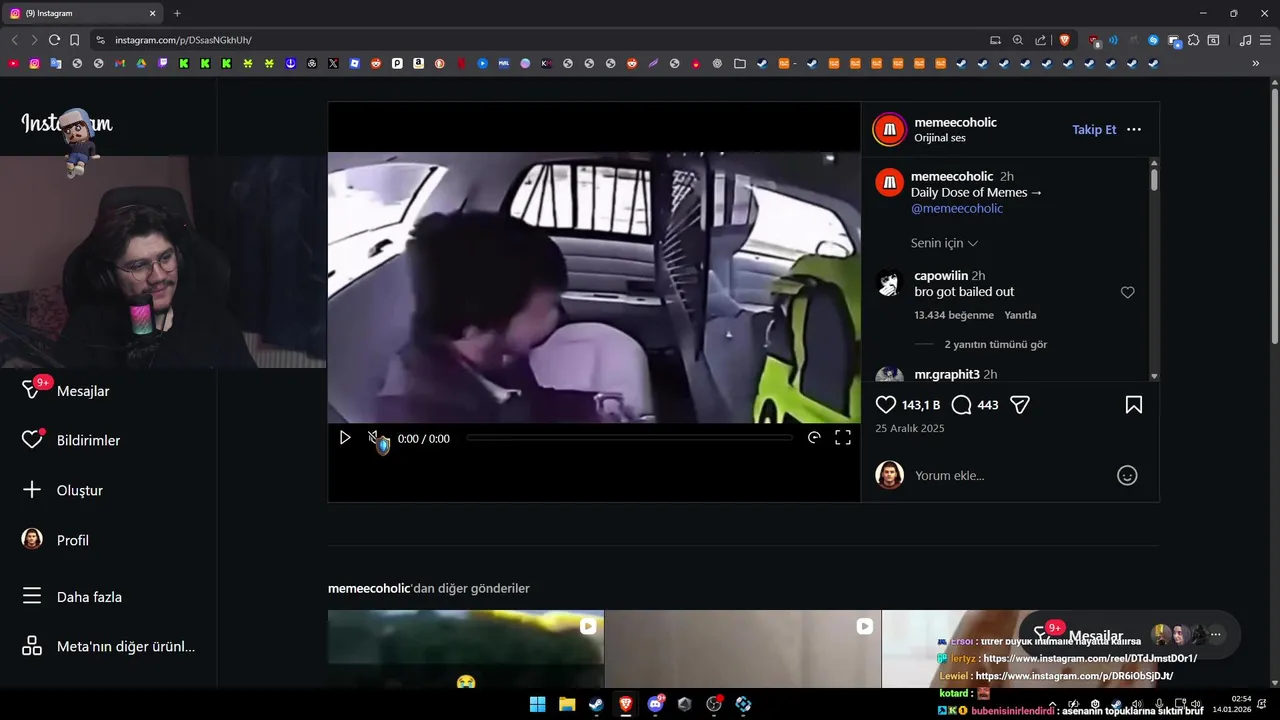The height and width of the screenshot is (720, 1280).
Task: Open Steam in the taskbar
Action: 596,704
